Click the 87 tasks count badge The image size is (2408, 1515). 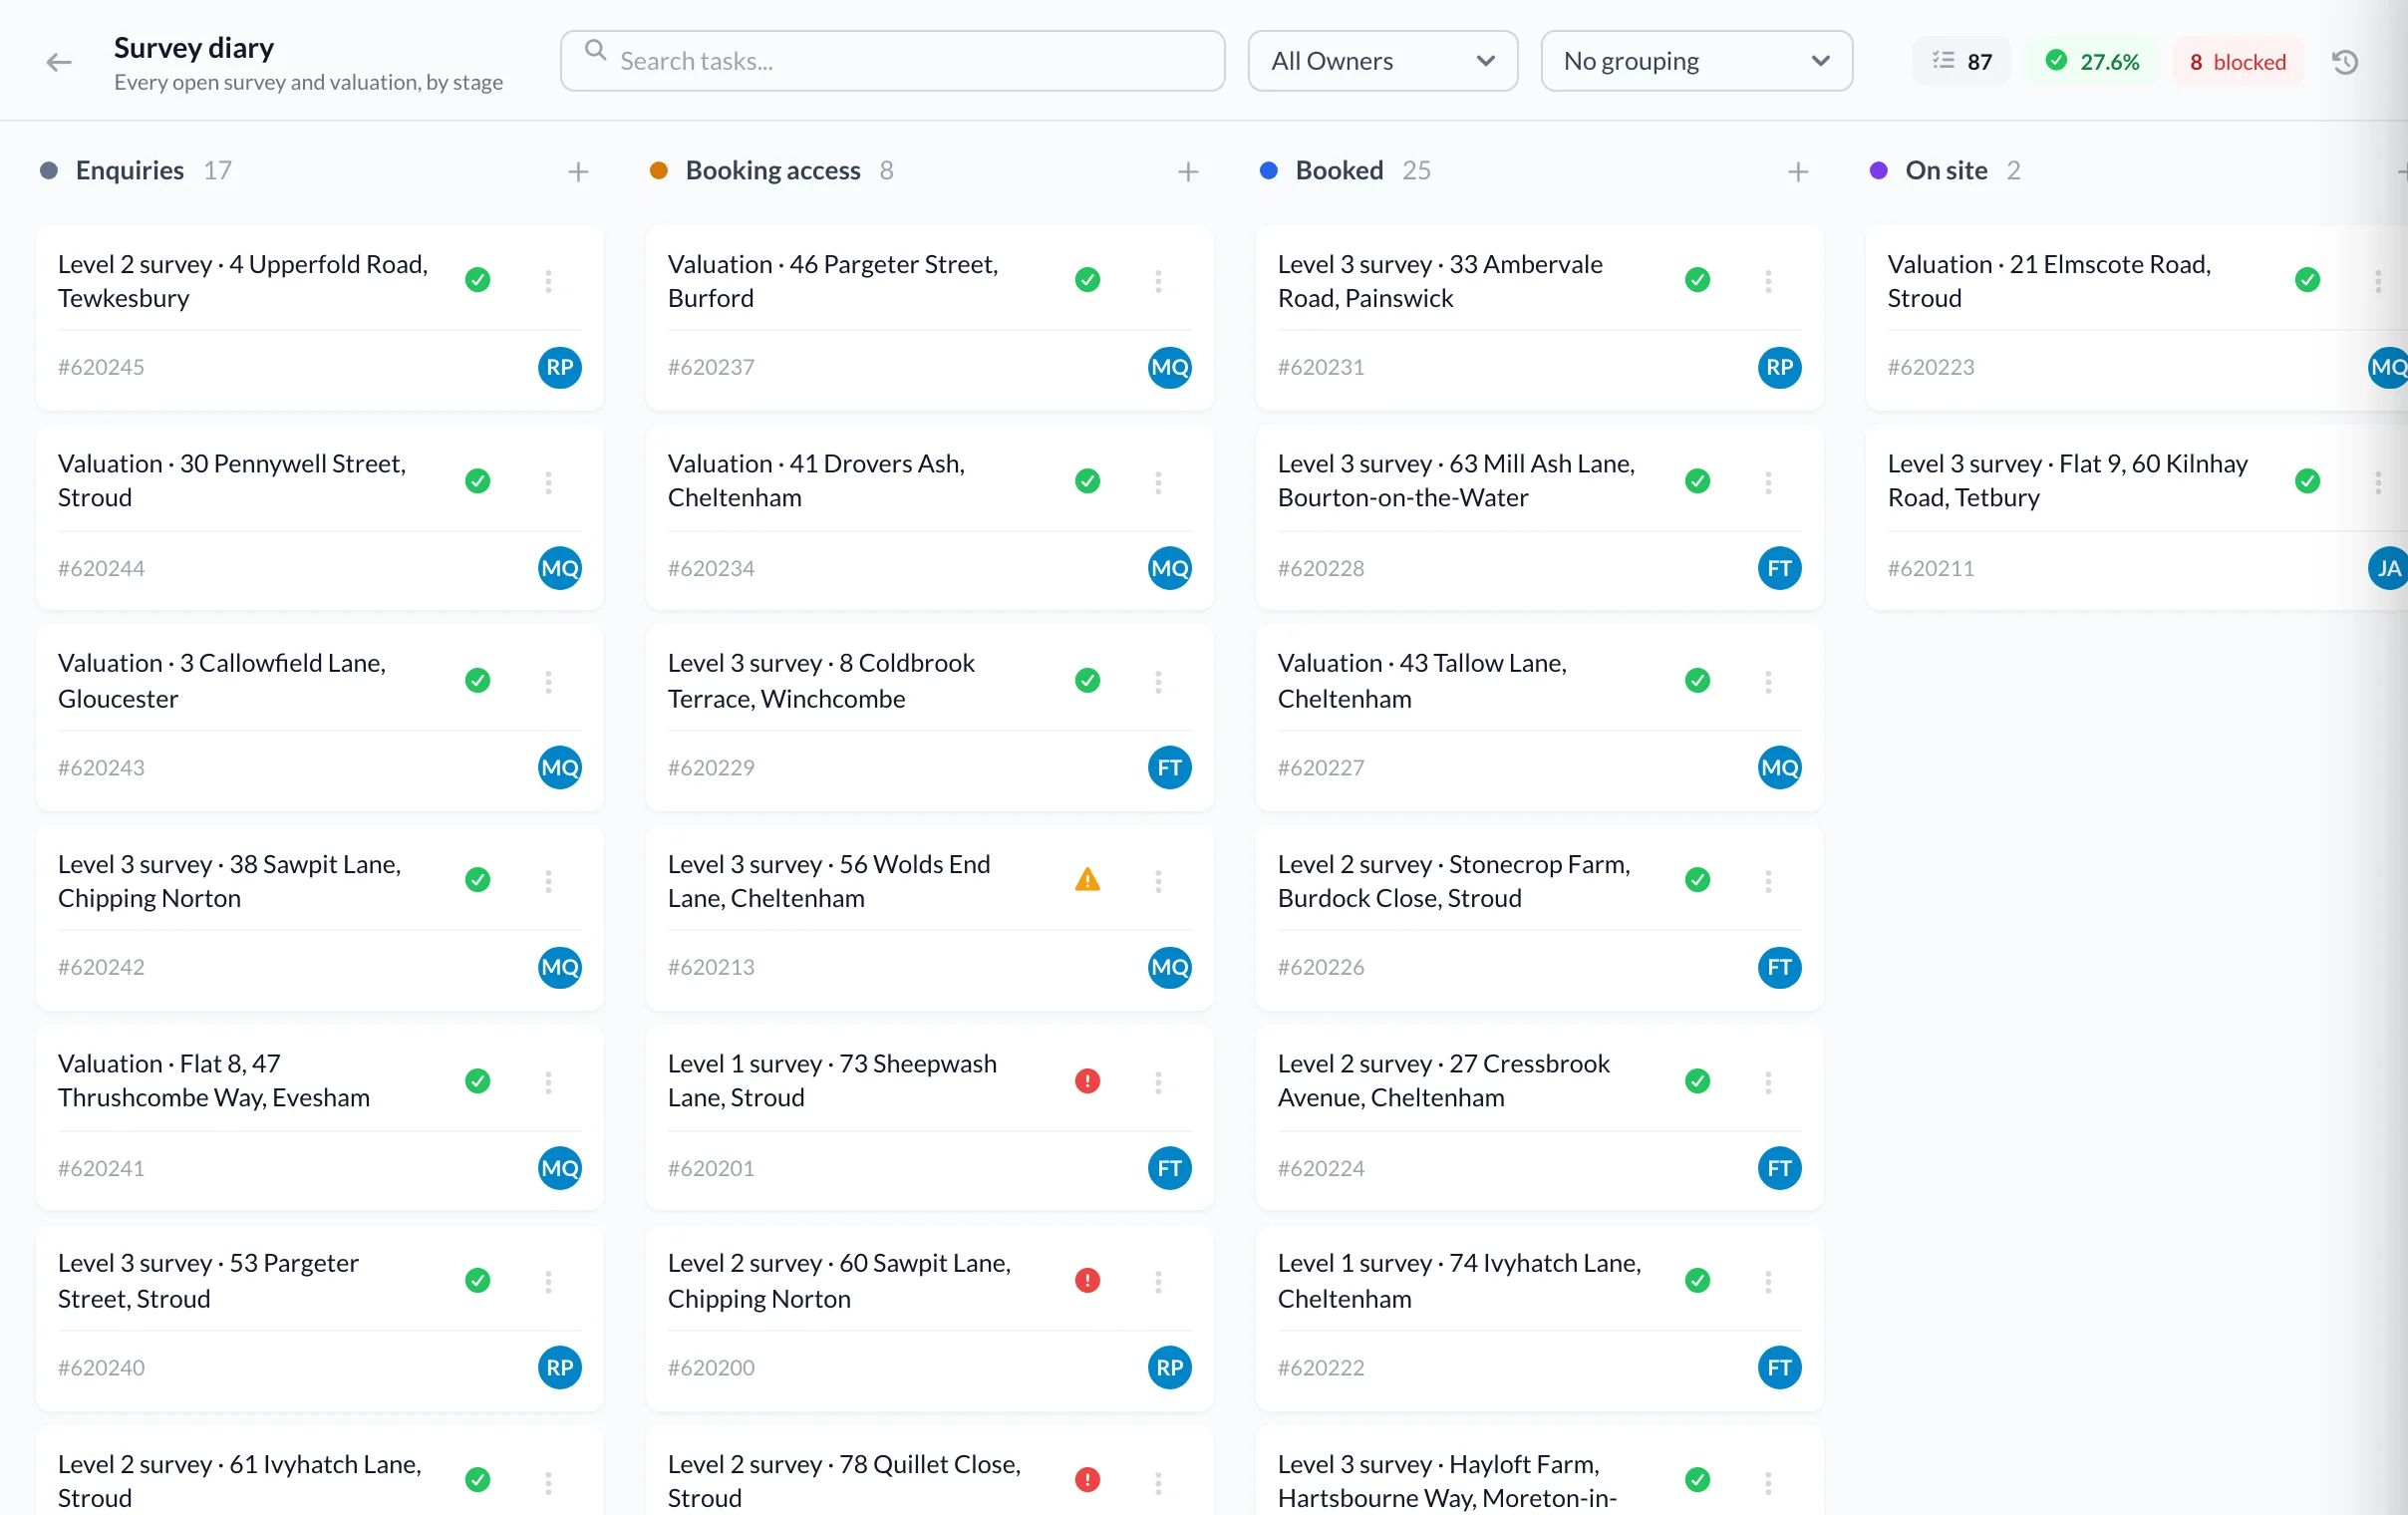pos(1961,62)
